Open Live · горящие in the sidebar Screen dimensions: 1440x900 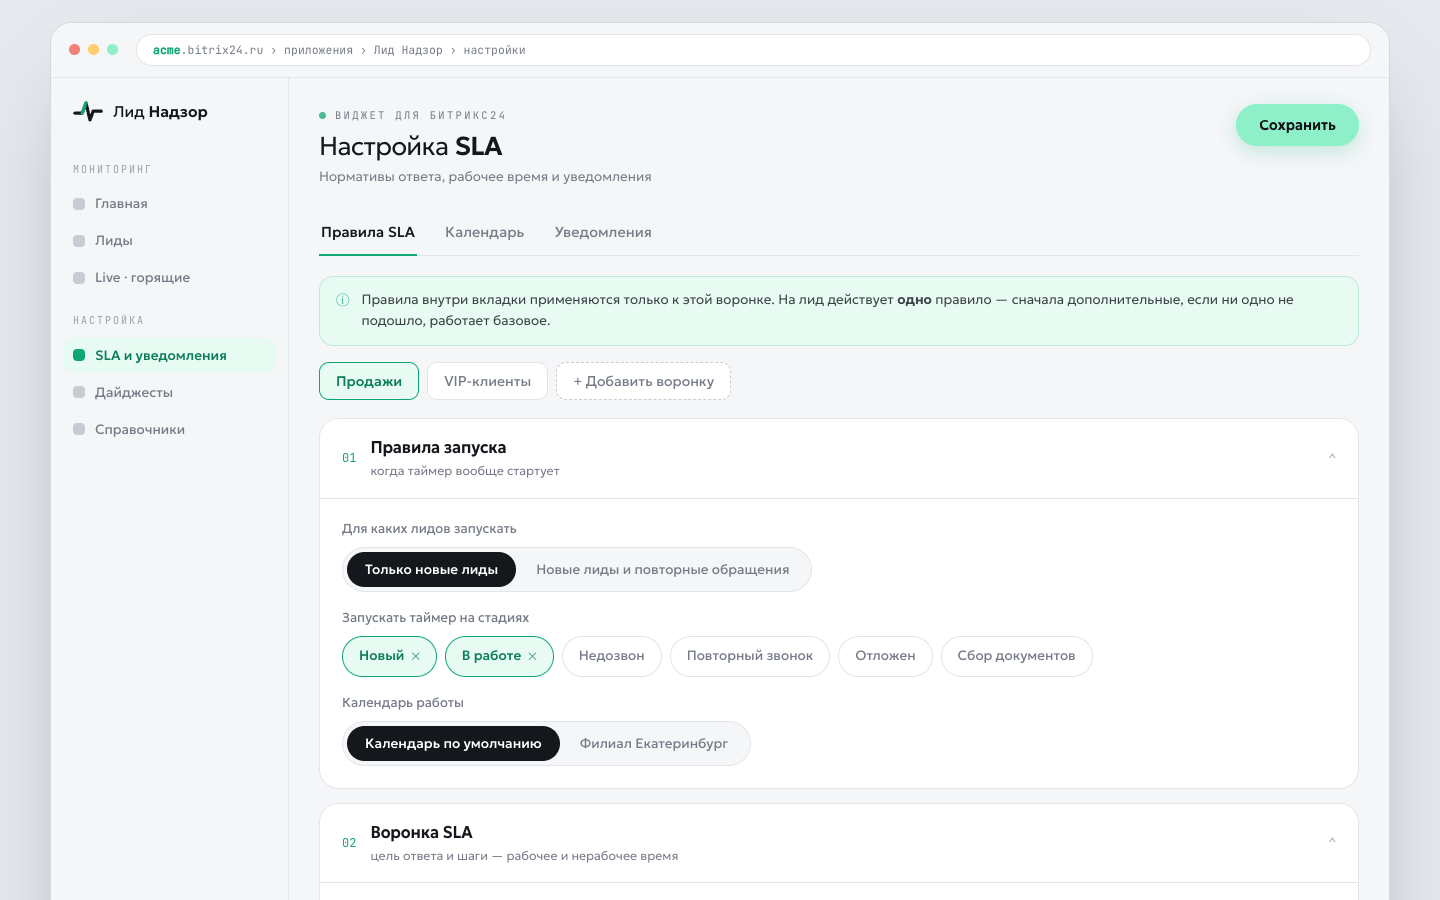pyautogui.click(x=170, y=278)
